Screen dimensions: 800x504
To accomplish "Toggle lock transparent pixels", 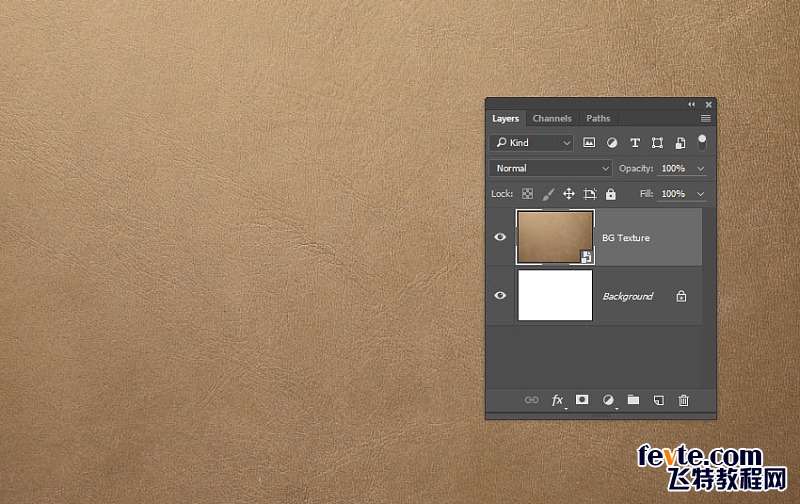I will click(528, 194).
